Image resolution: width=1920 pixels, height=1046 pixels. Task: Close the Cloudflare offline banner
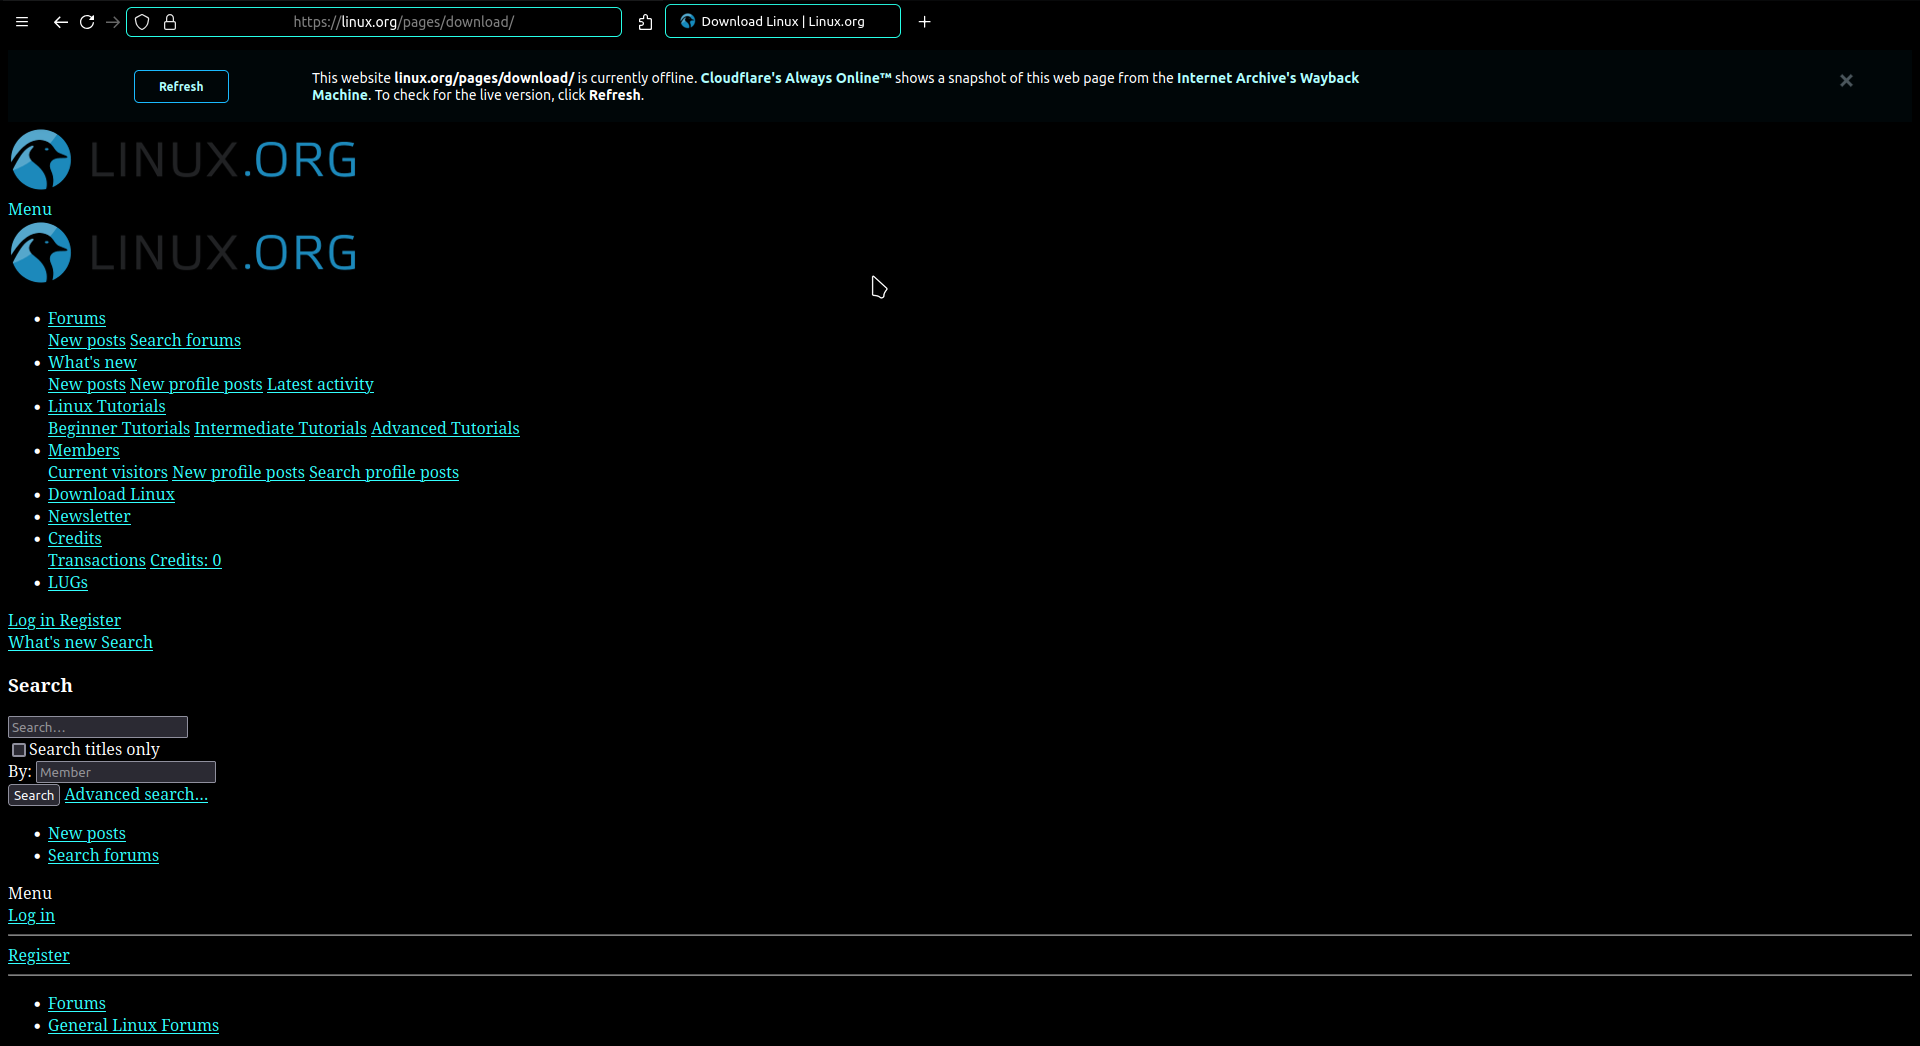1846,80
